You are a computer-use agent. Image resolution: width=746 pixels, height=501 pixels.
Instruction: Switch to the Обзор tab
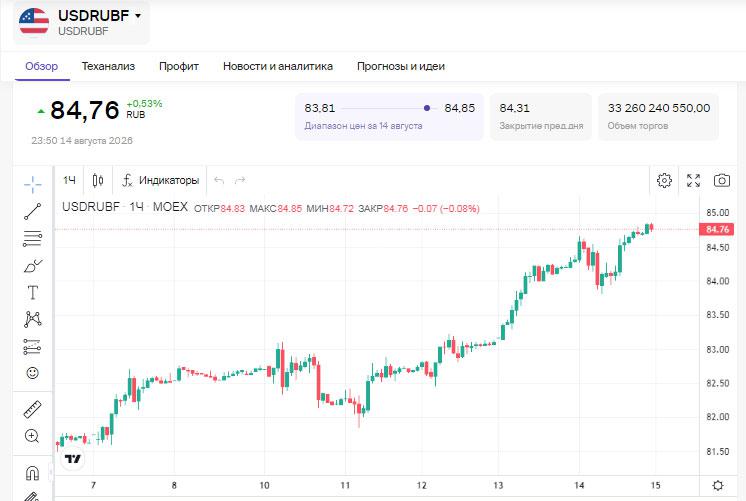[42, 66]
